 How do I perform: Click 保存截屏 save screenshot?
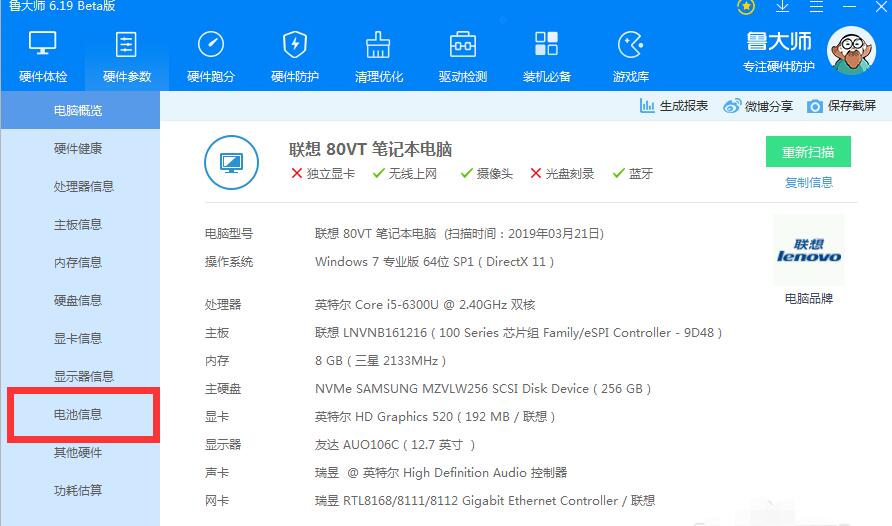click(x=841, y=106)
